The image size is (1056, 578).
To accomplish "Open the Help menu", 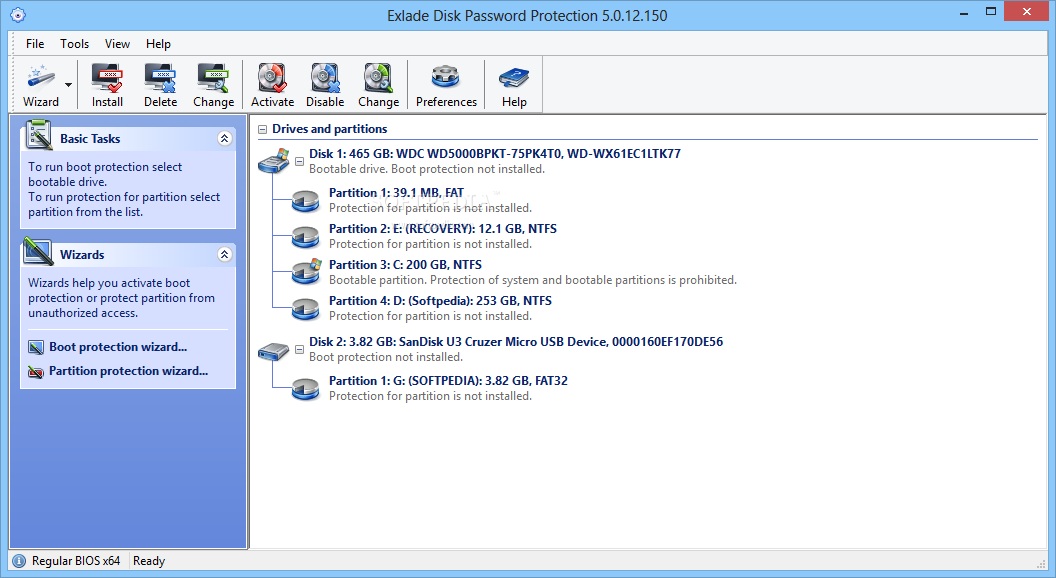I will pyautogui.click(x=158, y=44).
